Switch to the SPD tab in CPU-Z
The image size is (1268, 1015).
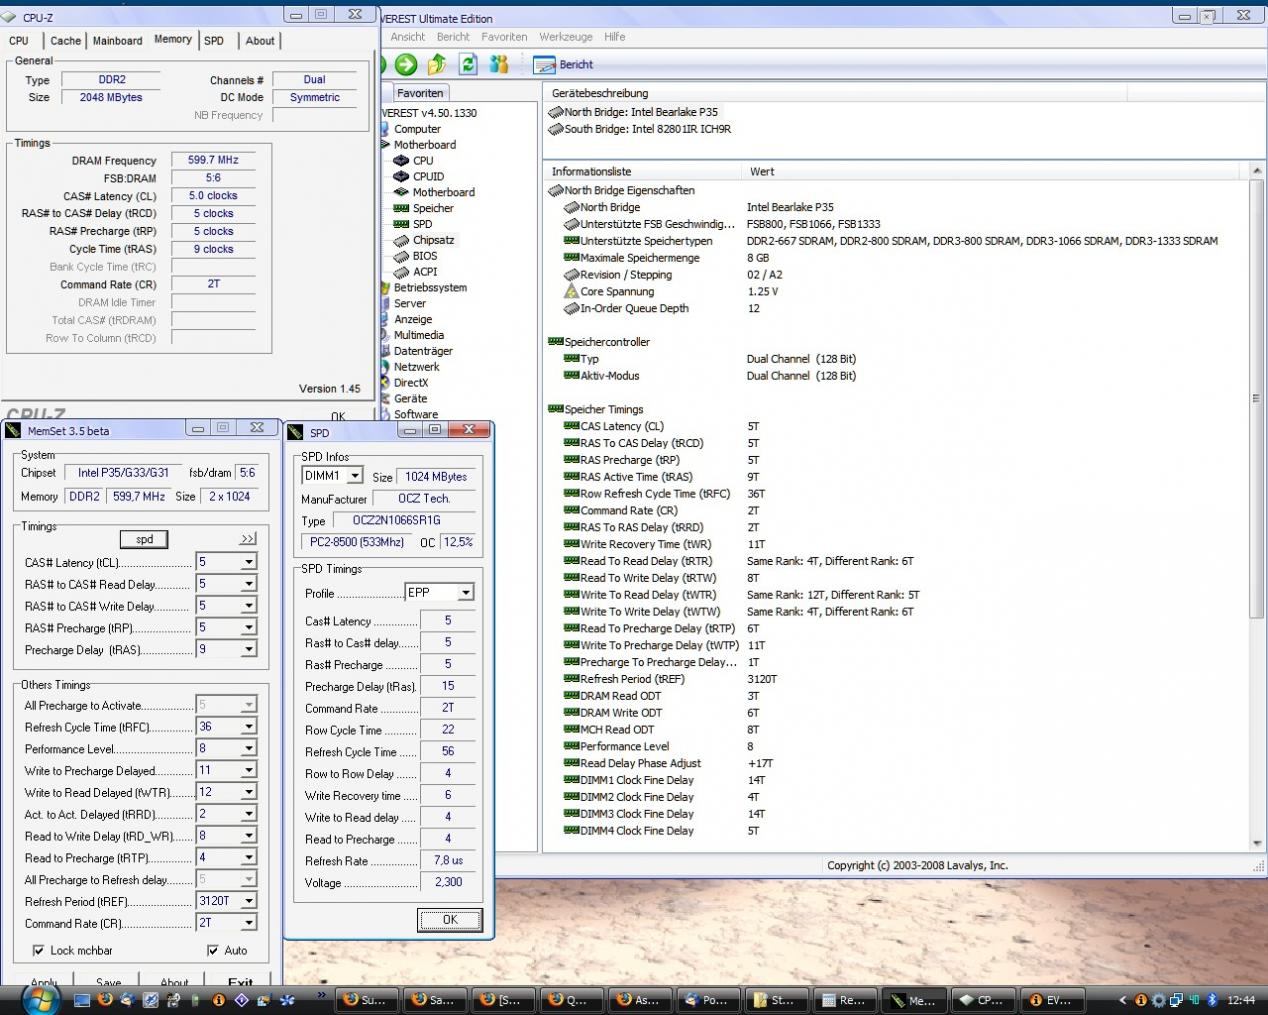tap(214, 41)
